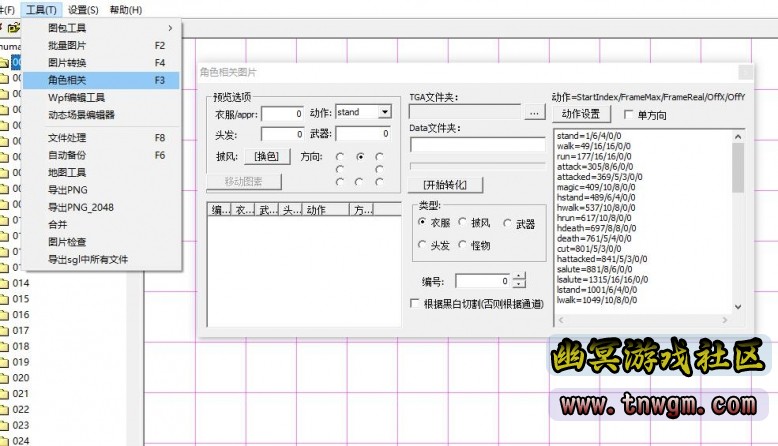The width and height of the screenshot is (778, 446).
Task: Choose 图片转换 menu entry
Action: tap(101, 63)
